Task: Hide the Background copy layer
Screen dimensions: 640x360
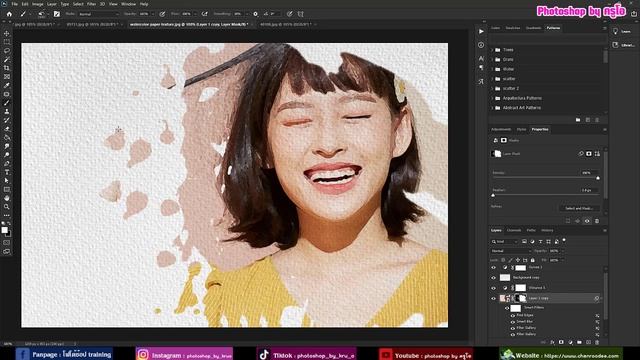Action: pos(493,278)
